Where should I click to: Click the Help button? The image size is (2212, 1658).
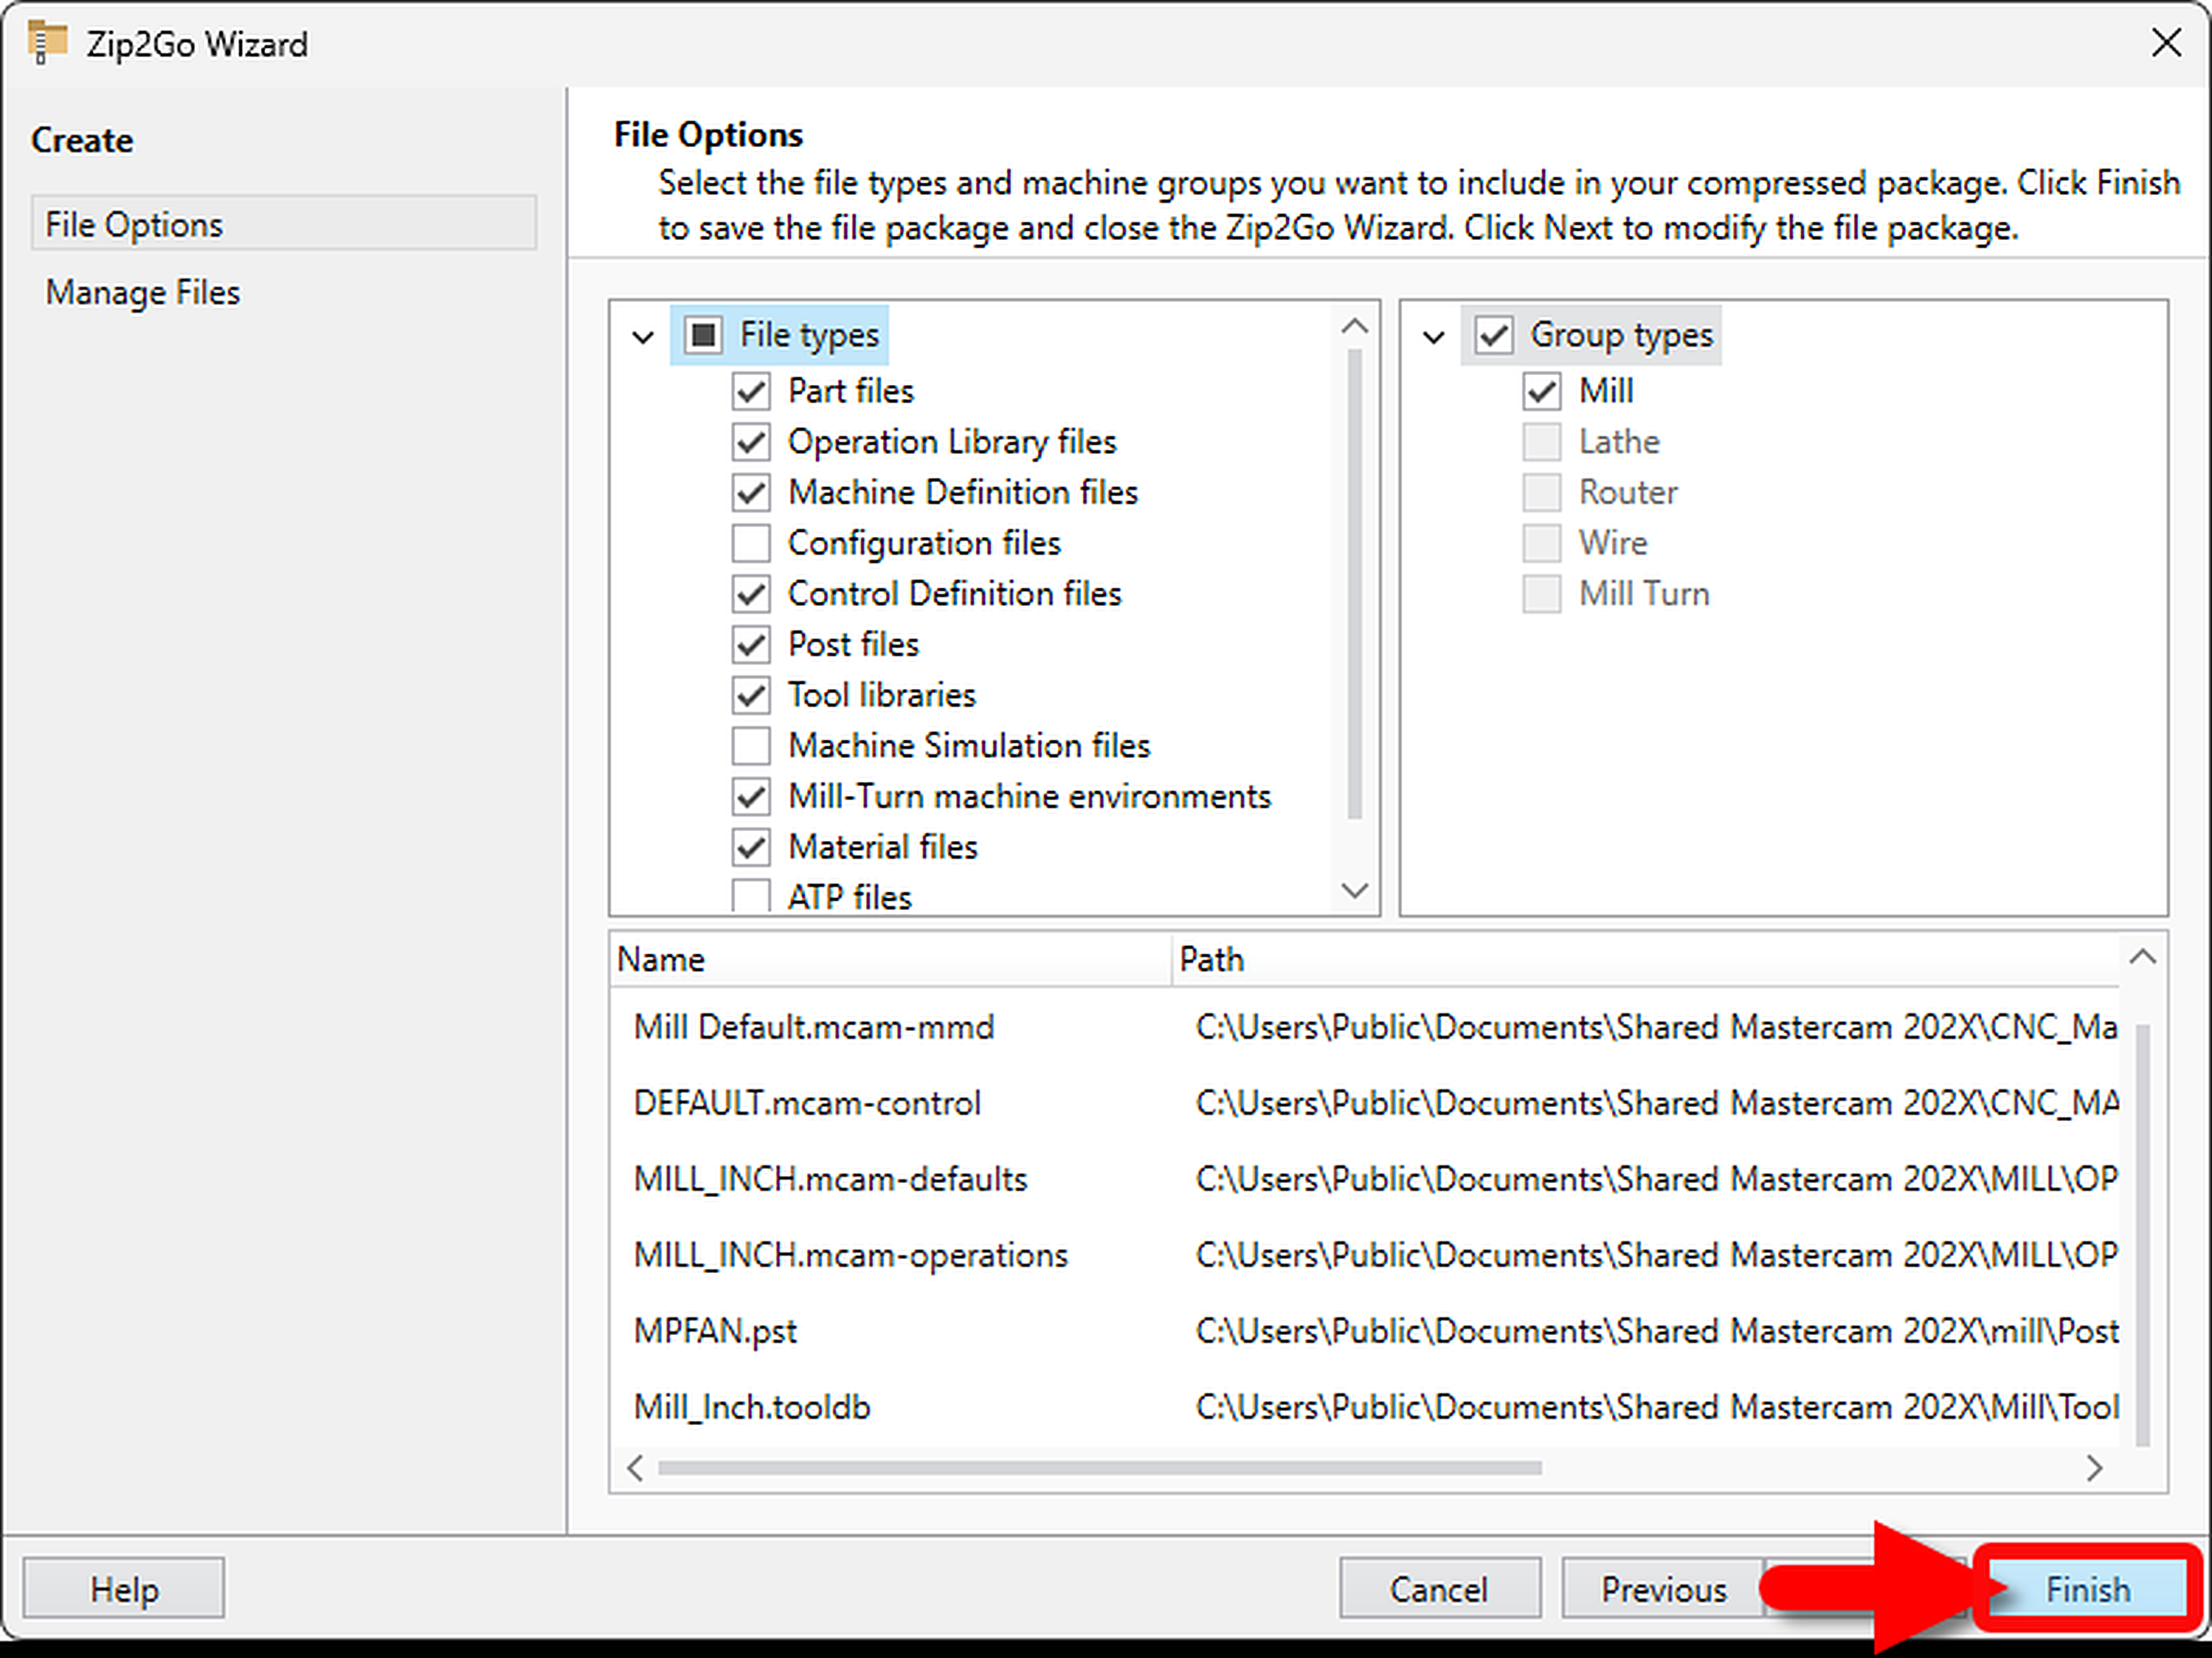pos(124,1589)
